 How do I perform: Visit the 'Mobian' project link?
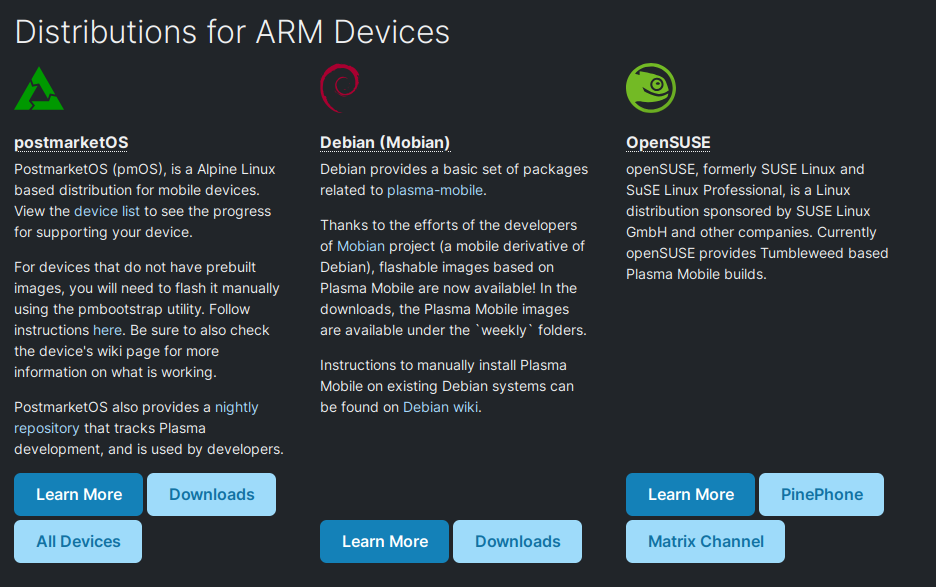coord(361,246)
